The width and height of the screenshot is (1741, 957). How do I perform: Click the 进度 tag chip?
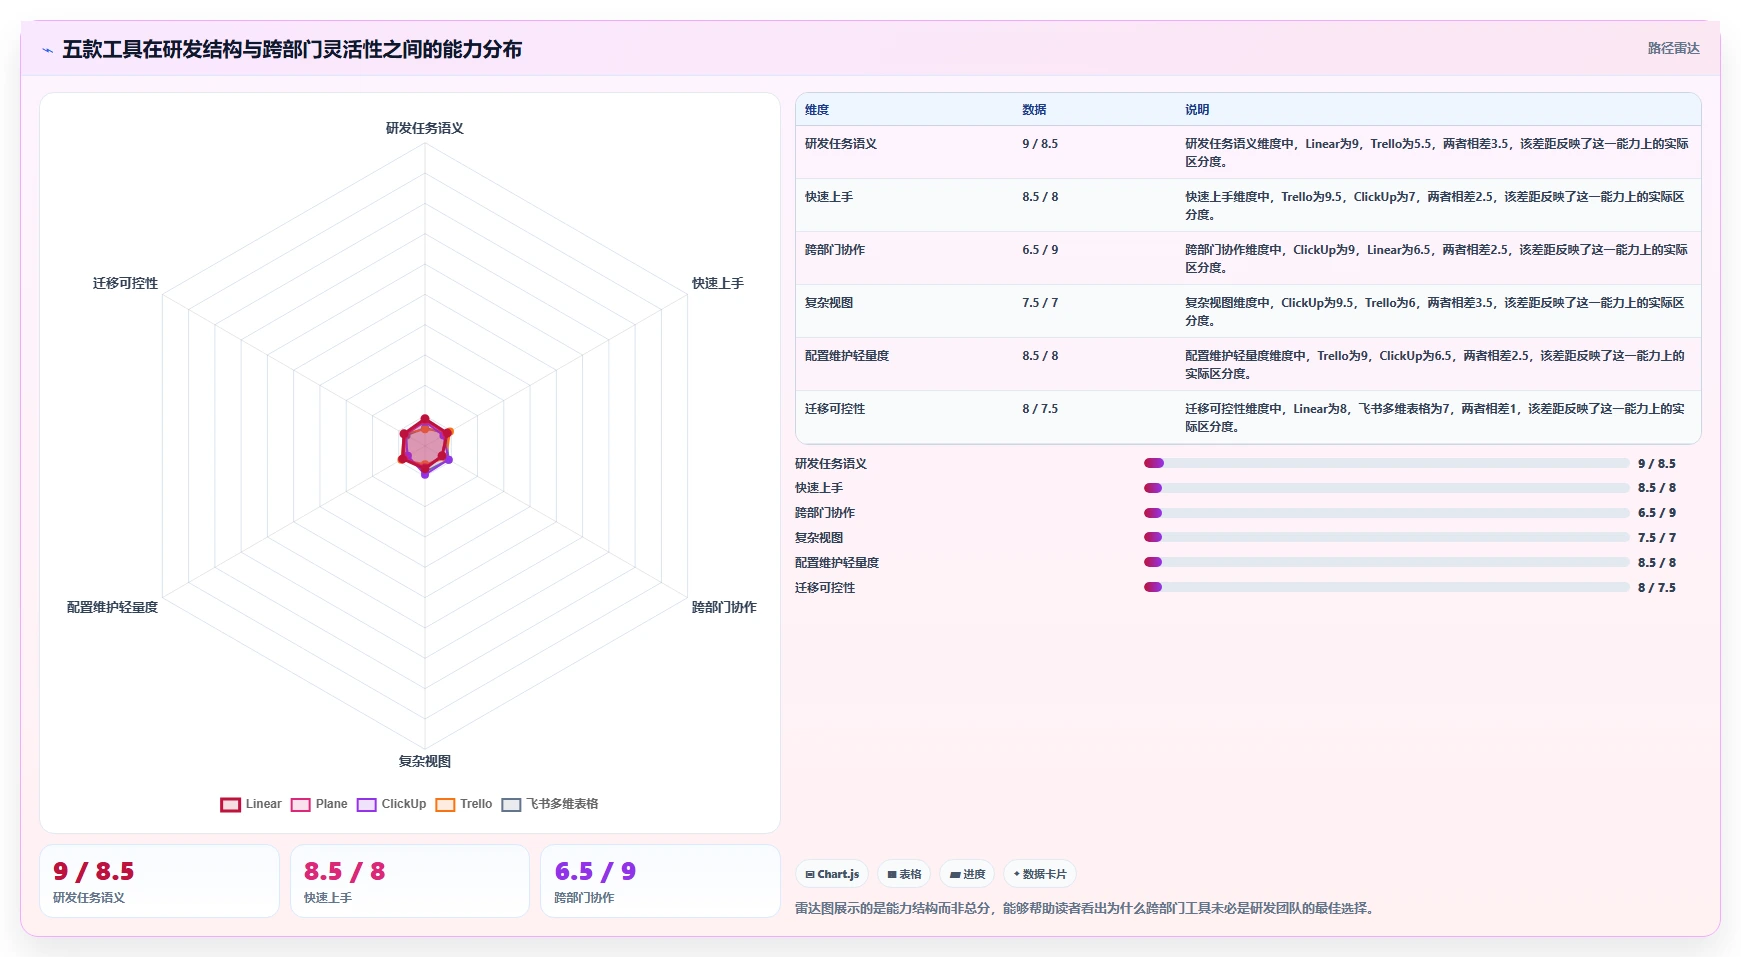pos(967,874)
